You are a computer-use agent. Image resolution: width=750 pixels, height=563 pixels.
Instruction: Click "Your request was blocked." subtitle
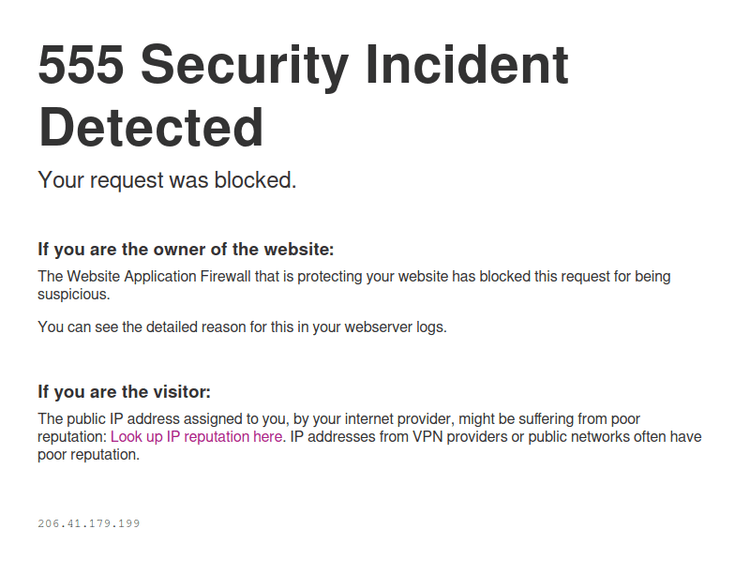(x=167, y=180)
